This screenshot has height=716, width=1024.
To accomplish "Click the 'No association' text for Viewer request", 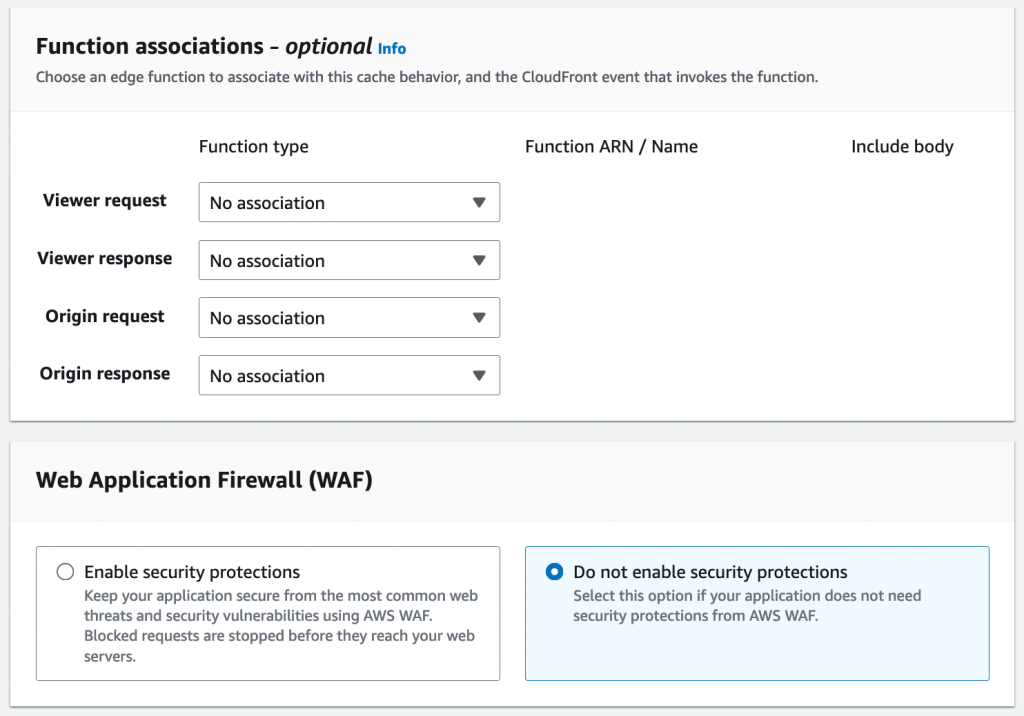I will 267,203.
